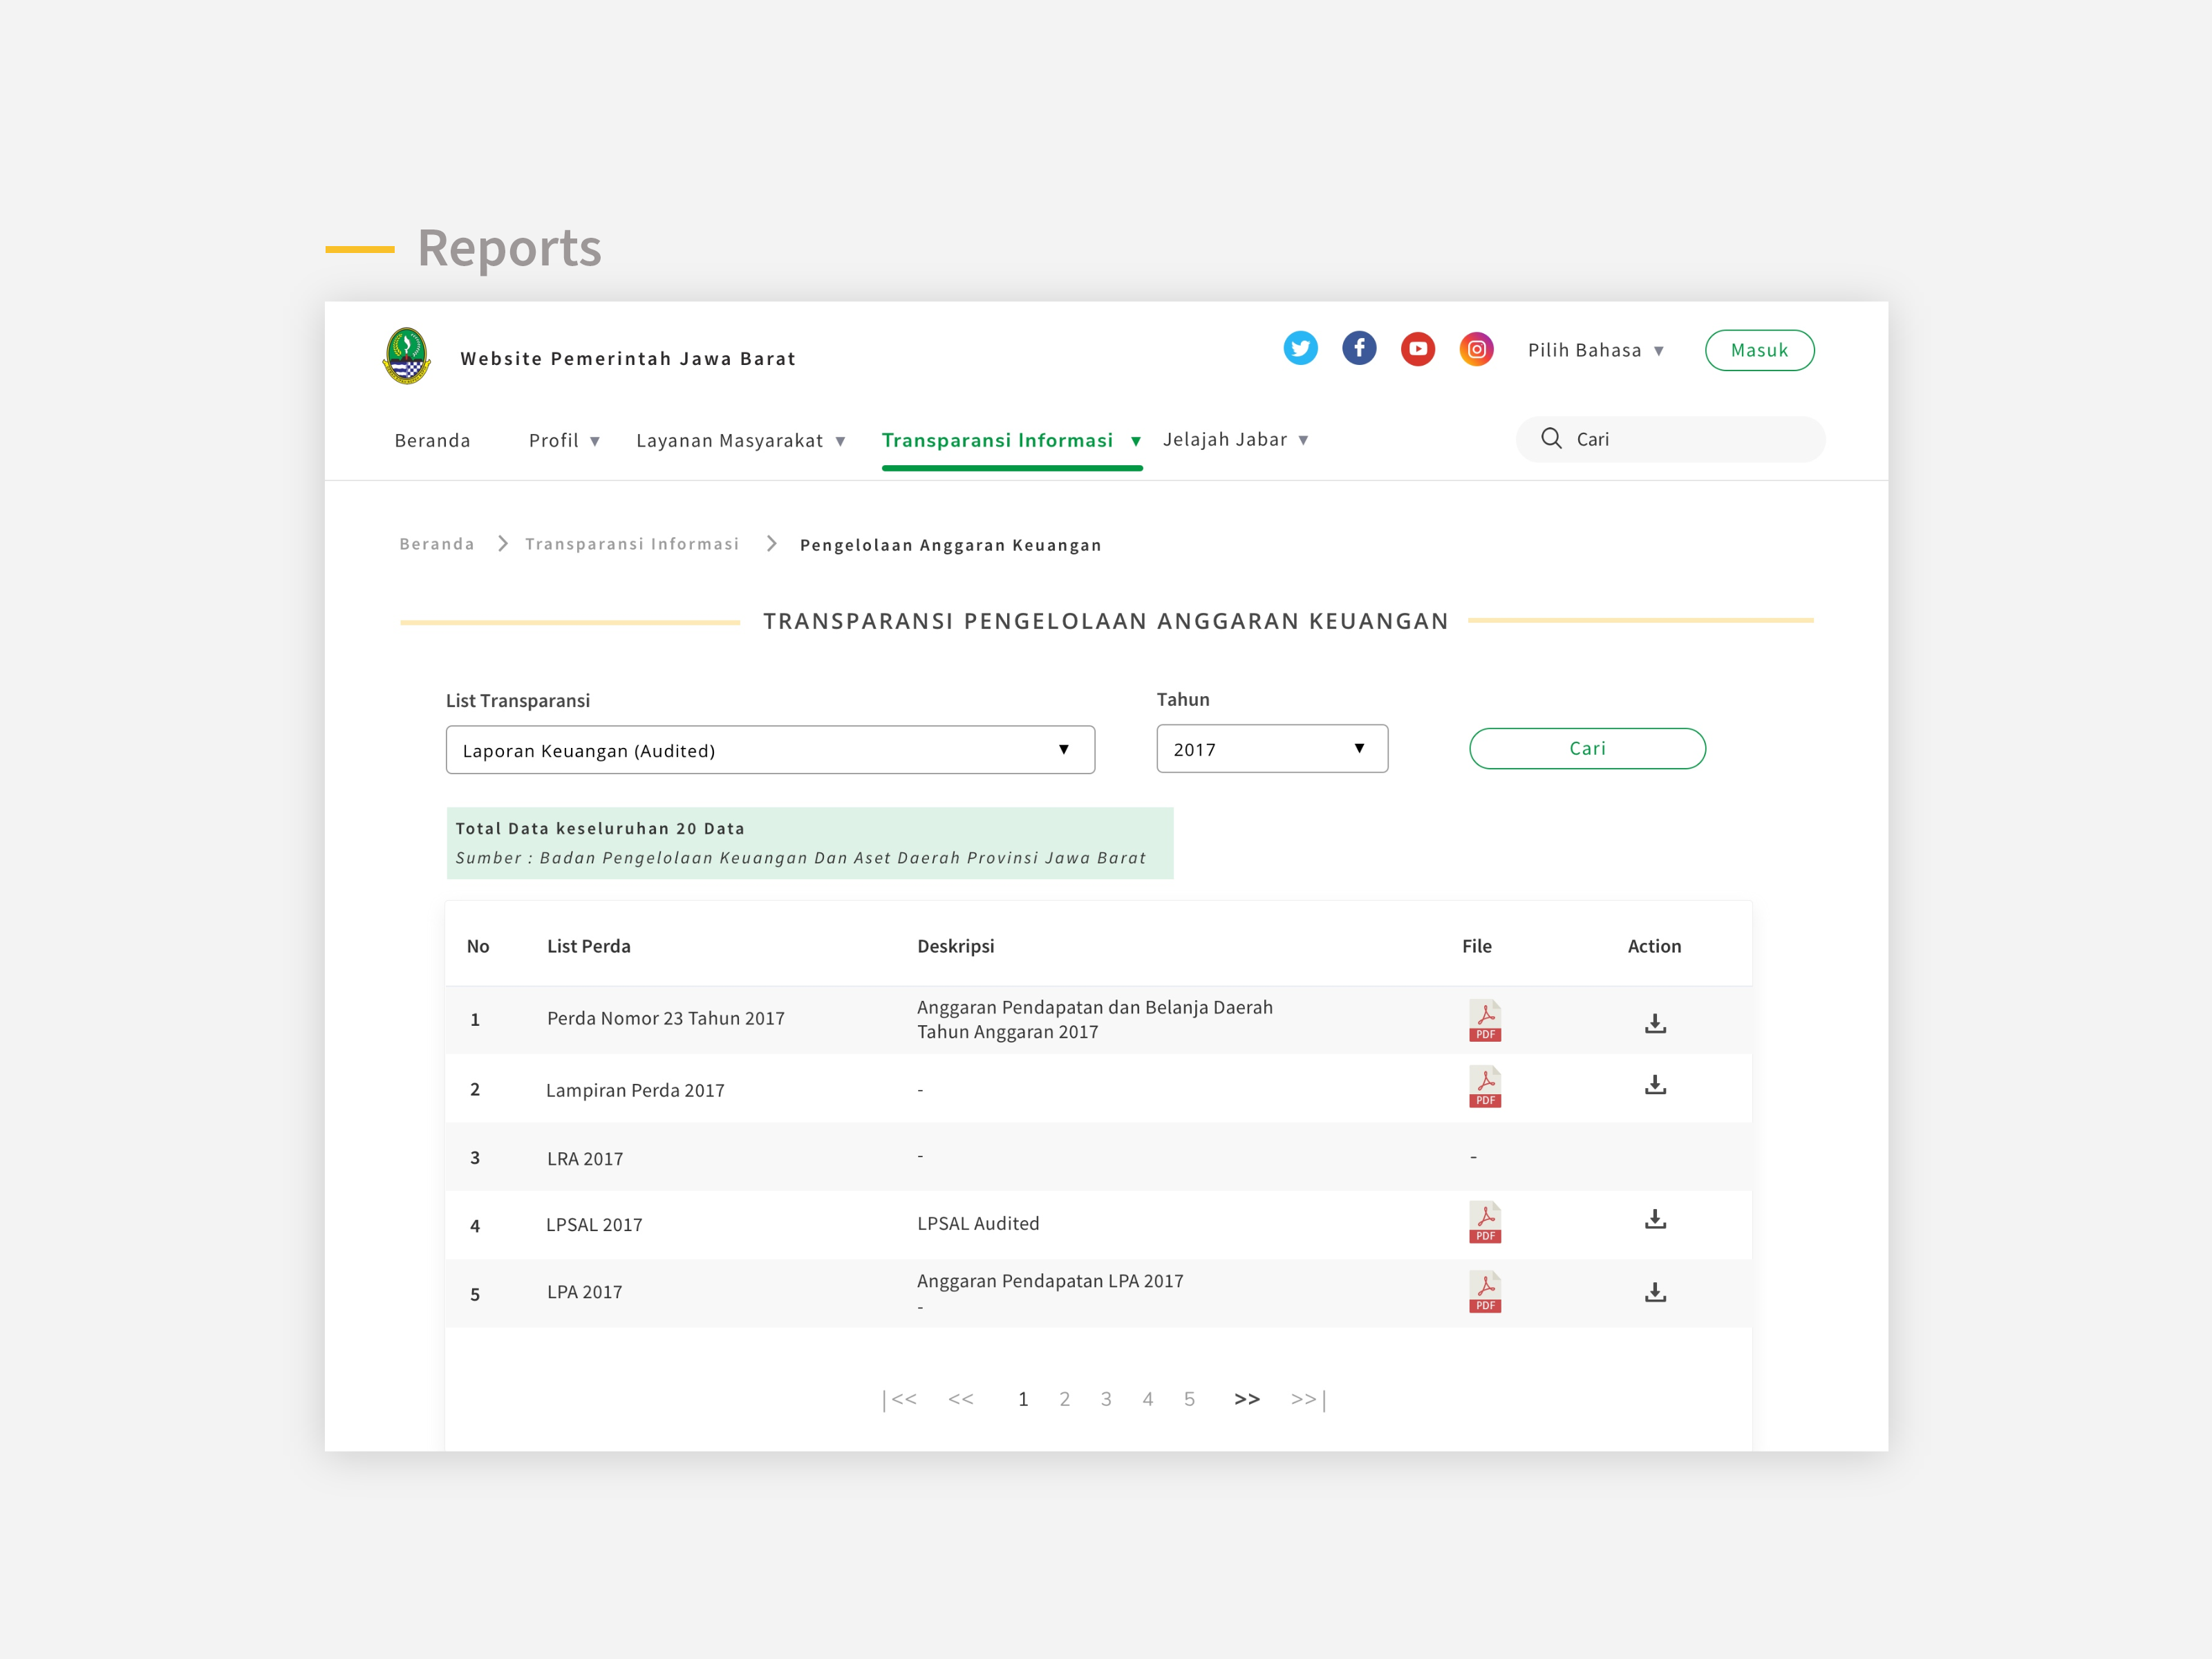Select the LRA 2017 cell
This screenshot has height=1659, width=2212.
pos(584,1159)
